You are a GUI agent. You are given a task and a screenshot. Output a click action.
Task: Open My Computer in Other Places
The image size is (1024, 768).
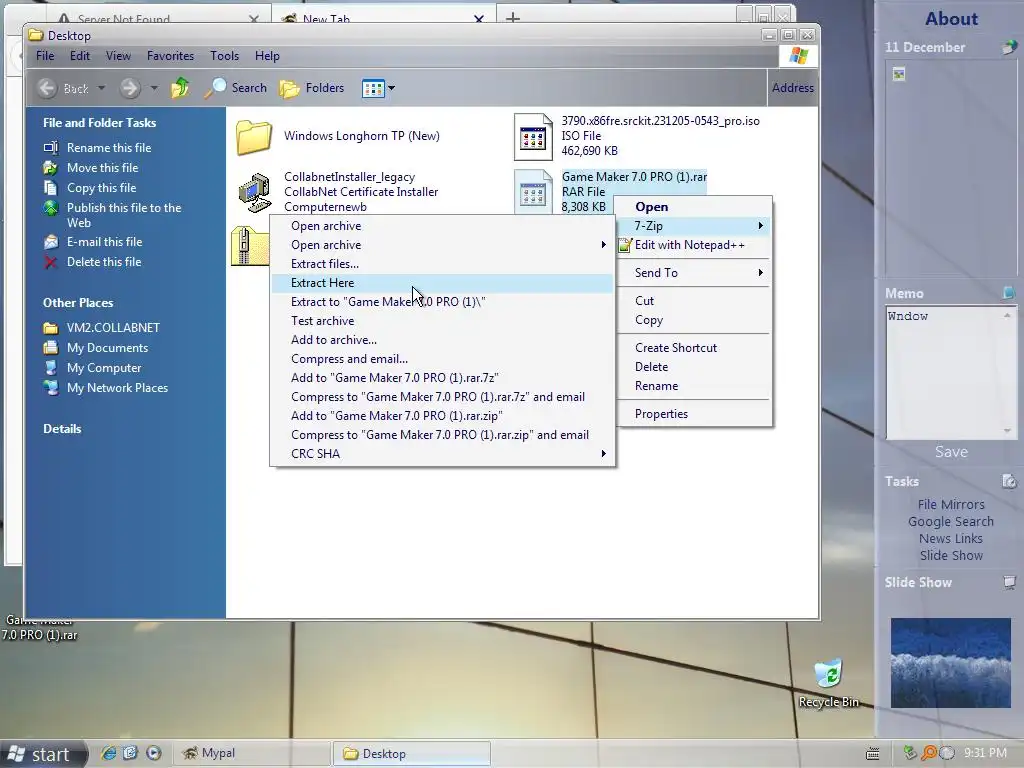[104, 368]
